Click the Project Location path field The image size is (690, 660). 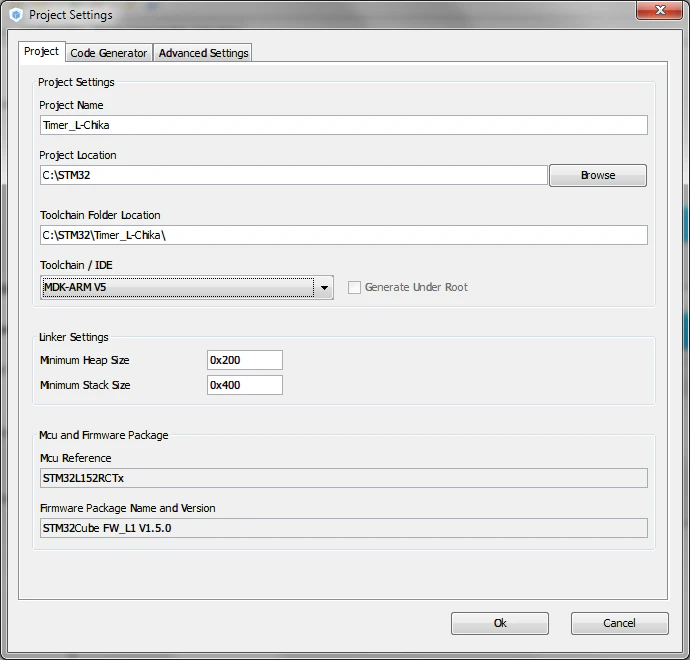click(294, 175)
